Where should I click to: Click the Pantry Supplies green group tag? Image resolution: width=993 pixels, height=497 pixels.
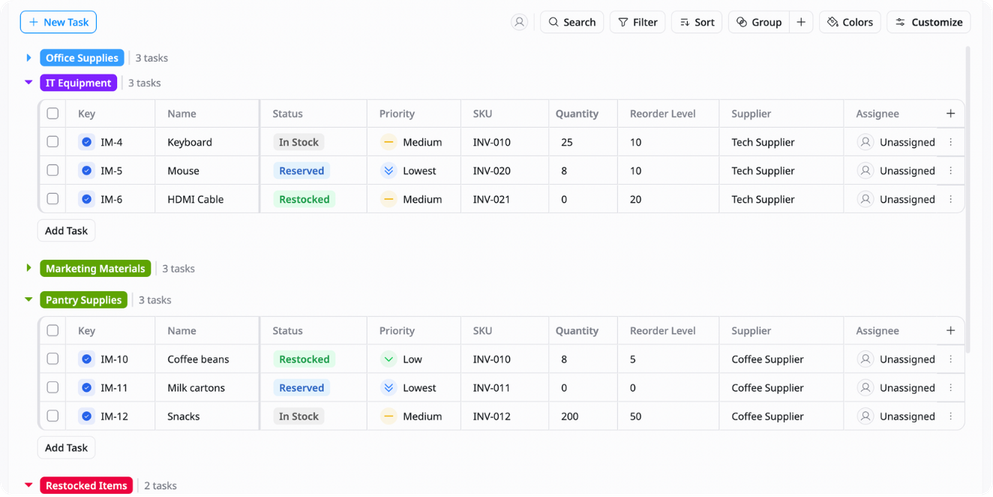[84, 300]
